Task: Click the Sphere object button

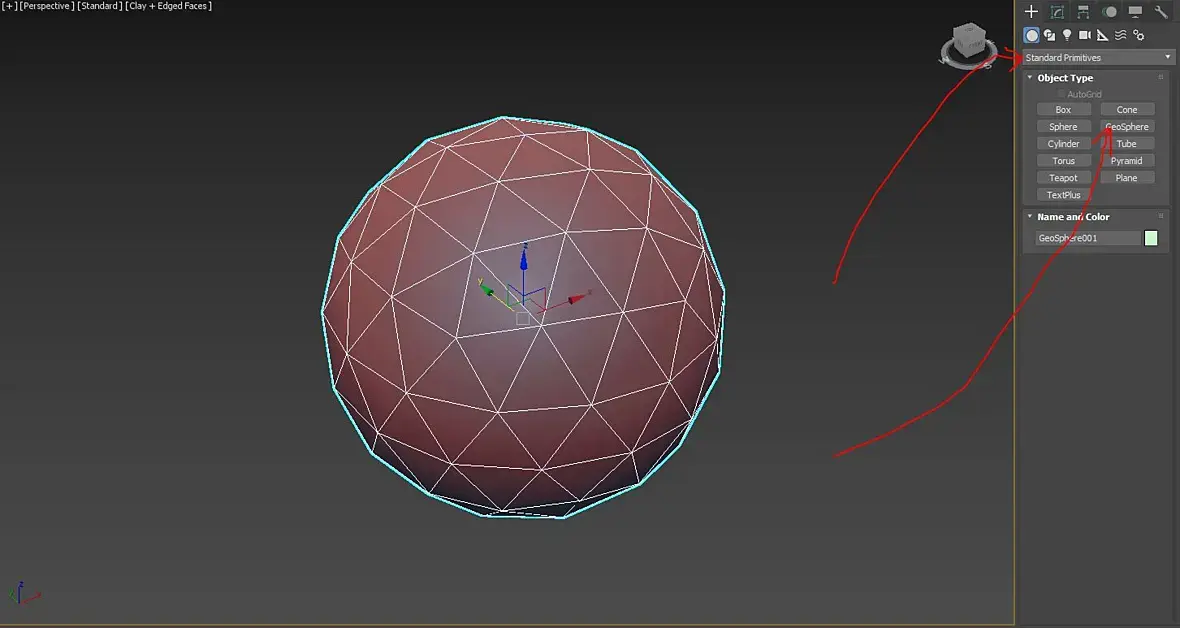Action: [x=1063, y=127]
